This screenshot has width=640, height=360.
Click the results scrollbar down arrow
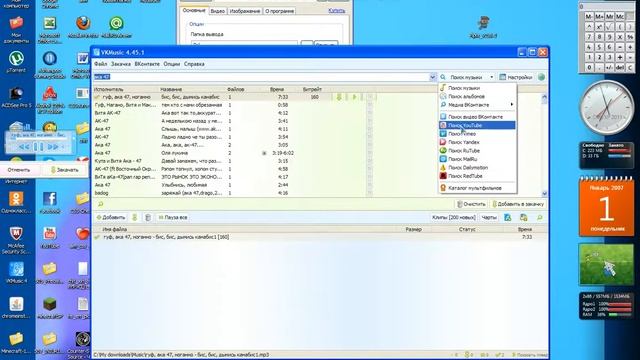click(x=544, y=193)
